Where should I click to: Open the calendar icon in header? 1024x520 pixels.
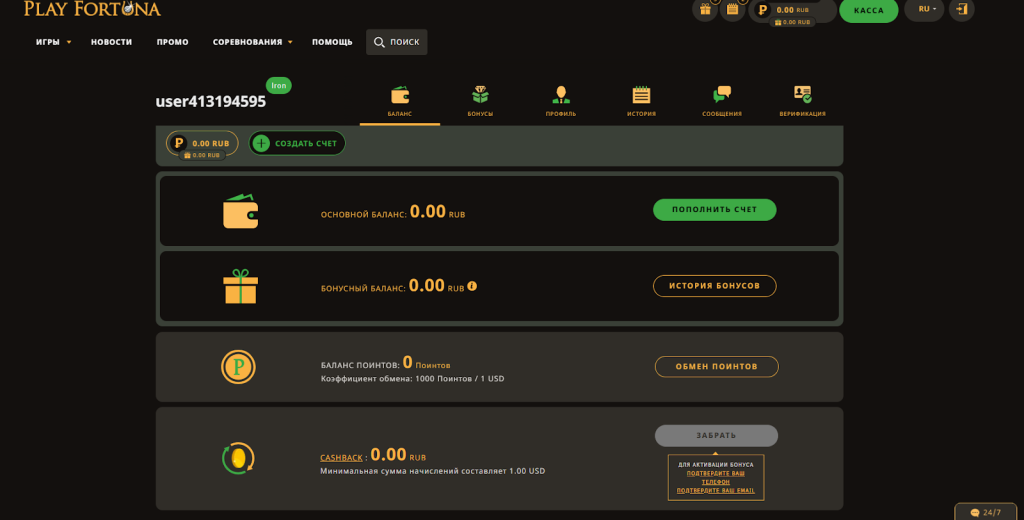click(733, 10)
